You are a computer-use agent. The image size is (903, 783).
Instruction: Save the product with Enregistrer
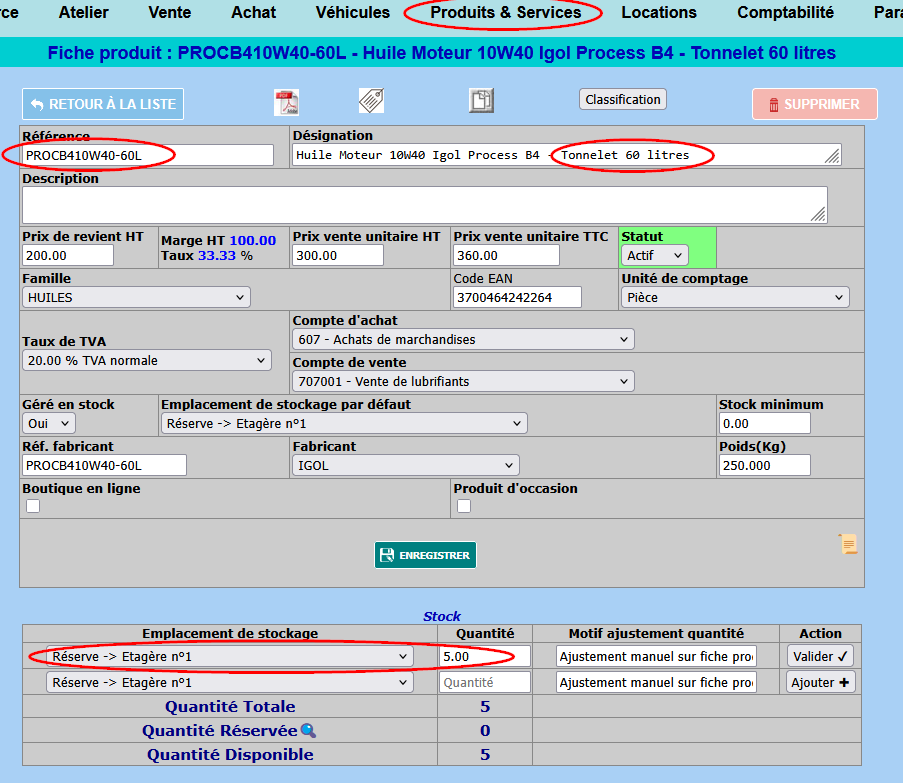(425, 555)
